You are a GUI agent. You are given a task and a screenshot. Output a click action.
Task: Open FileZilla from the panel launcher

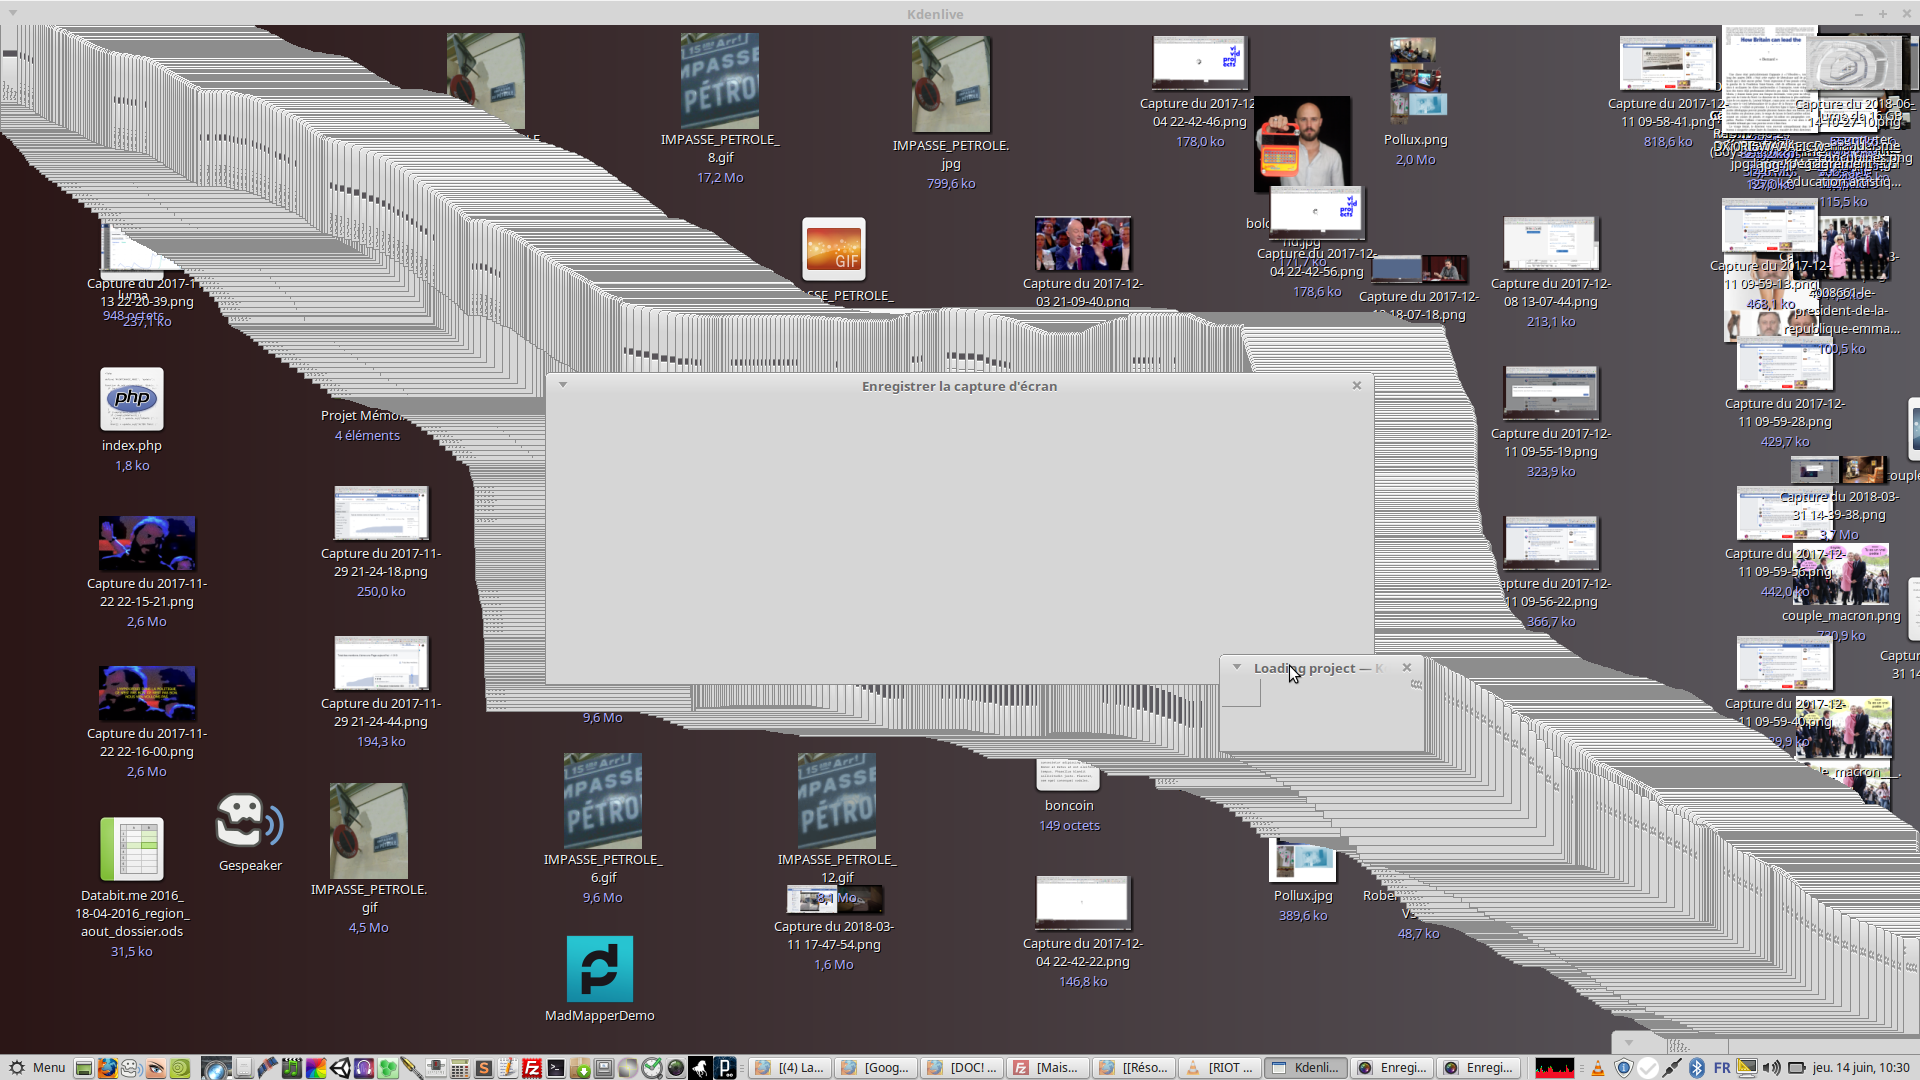[x=532, y=1068]
